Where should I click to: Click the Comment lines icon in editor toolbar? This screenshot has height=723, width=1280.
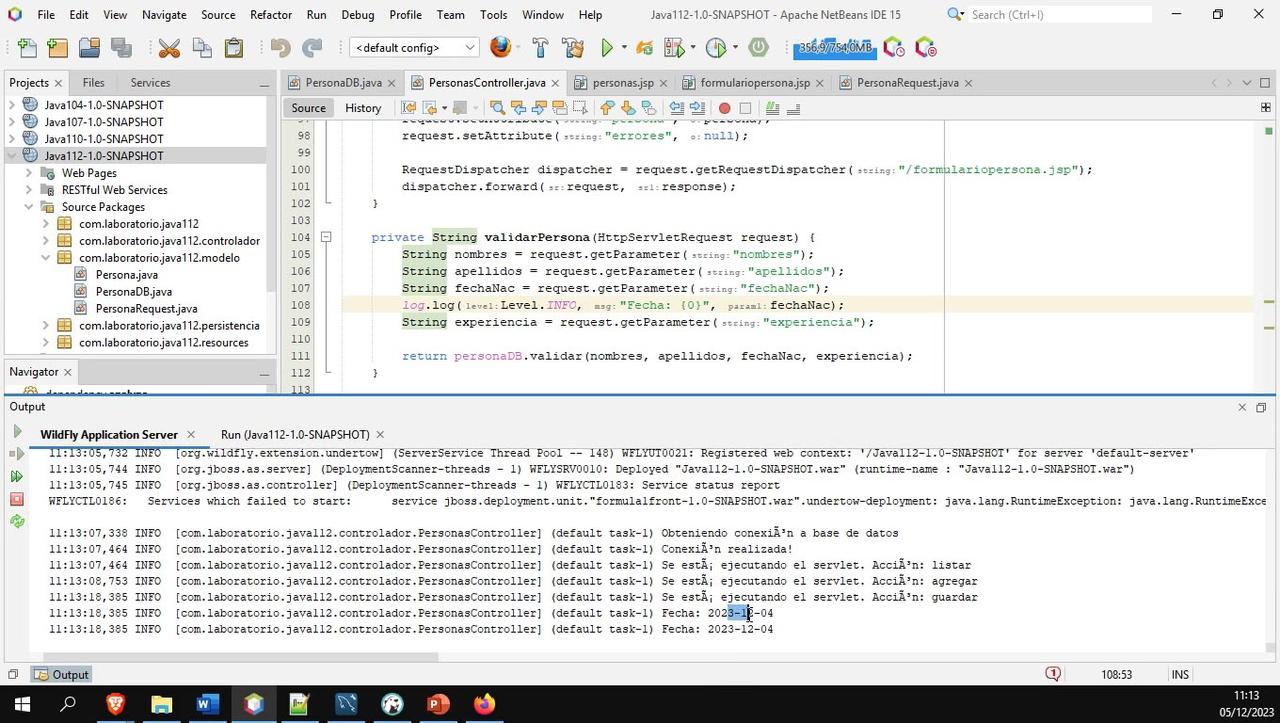point(770,107)
